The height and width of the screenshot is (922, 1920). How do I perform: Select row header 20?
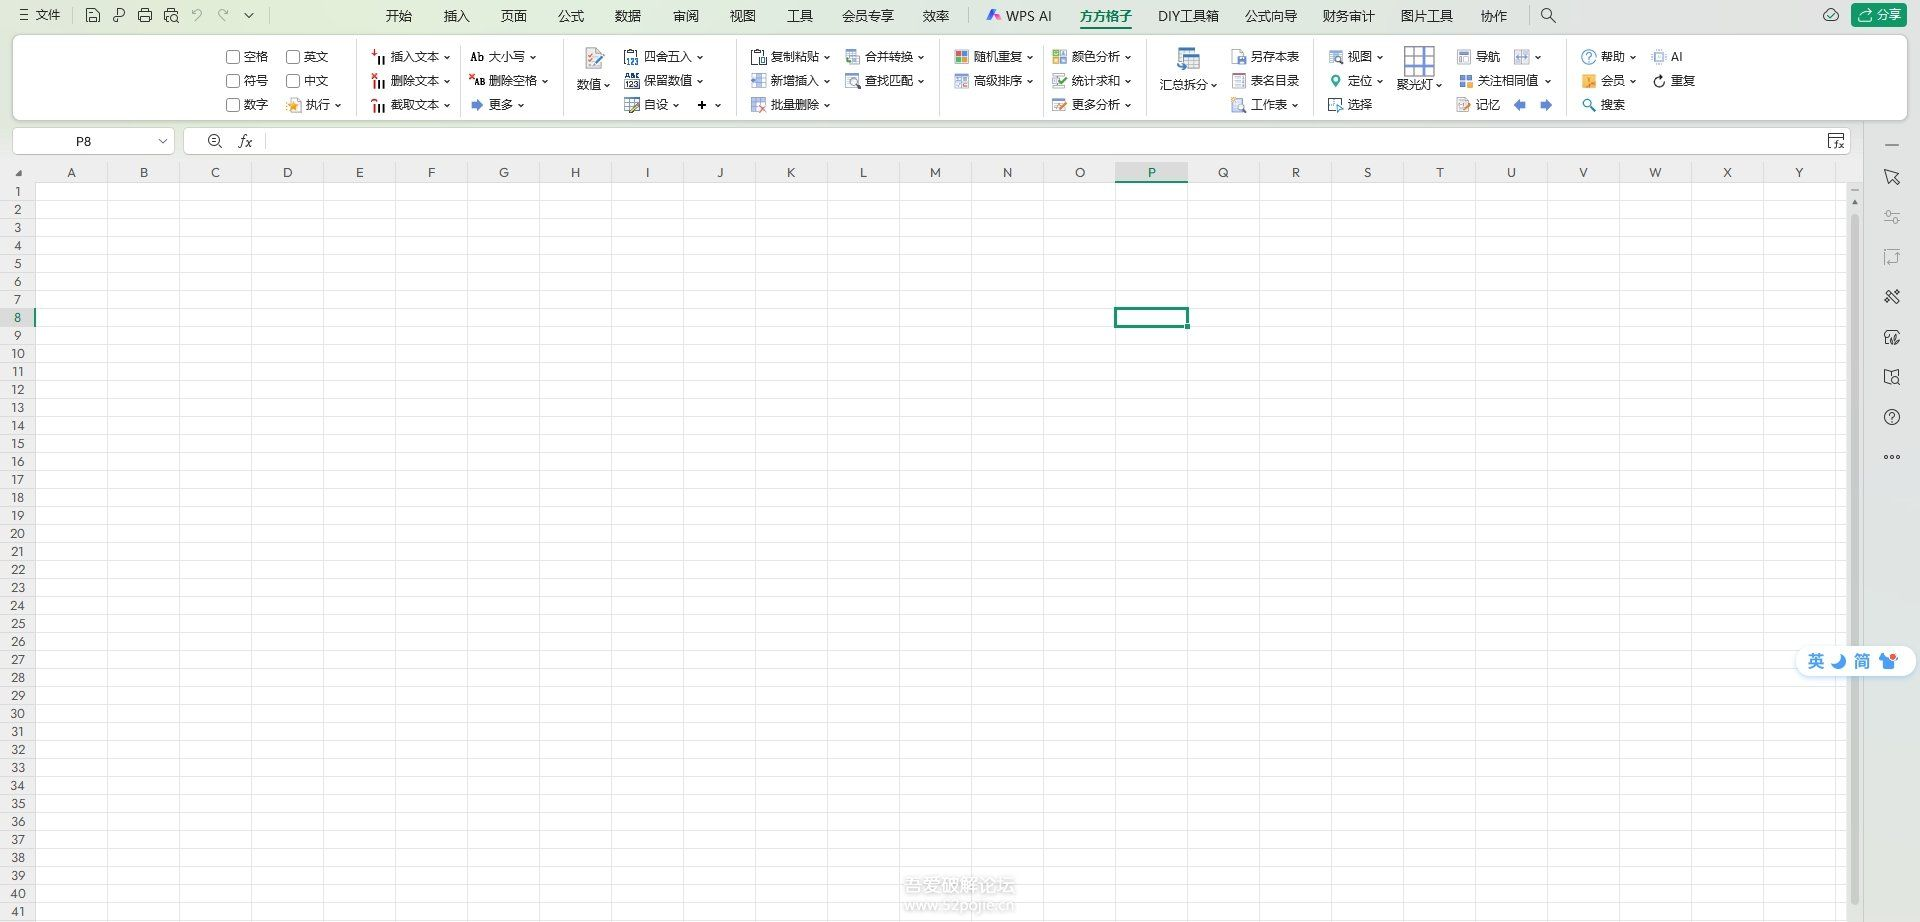tap(17, 533)
